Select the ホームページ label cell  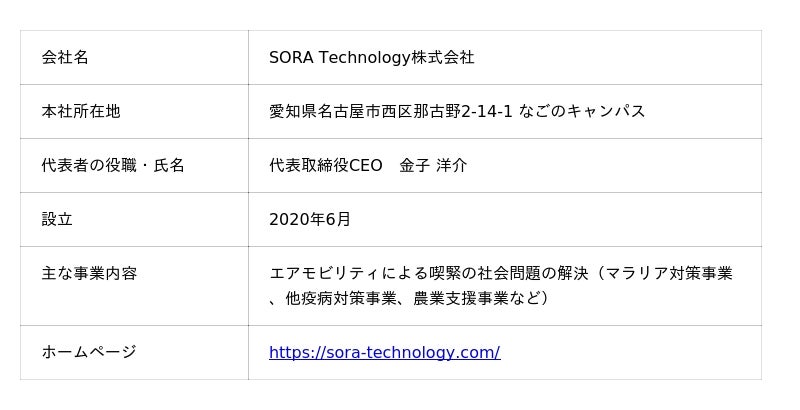[x=89, y=352]
